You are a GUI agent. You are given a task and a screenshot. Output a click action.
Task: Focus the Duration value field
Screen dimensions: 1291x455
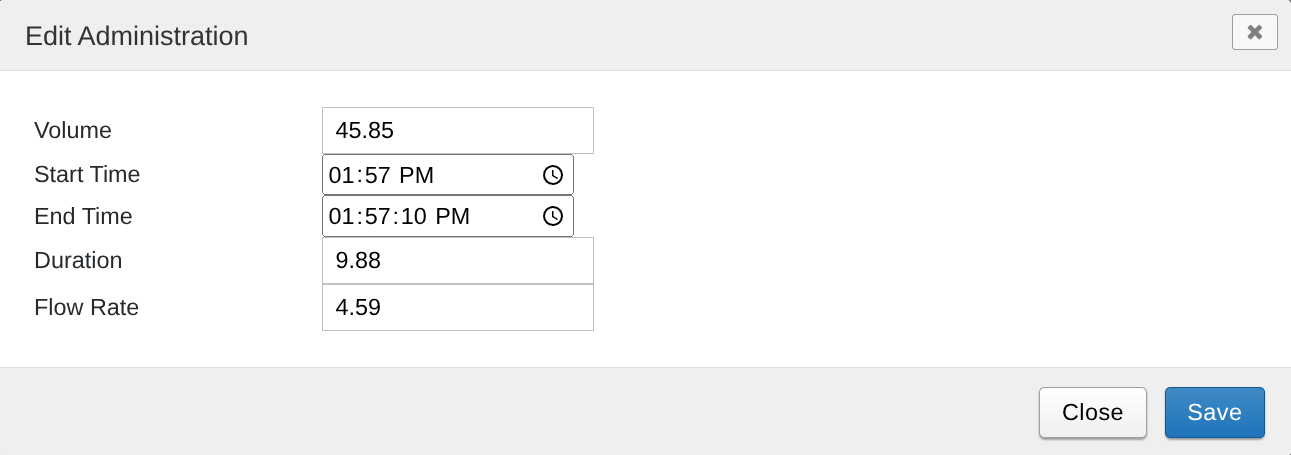(457, 261)
